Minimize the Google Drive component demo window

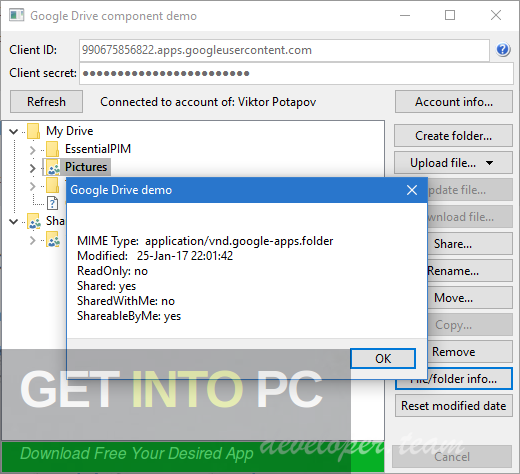[405, 15]
